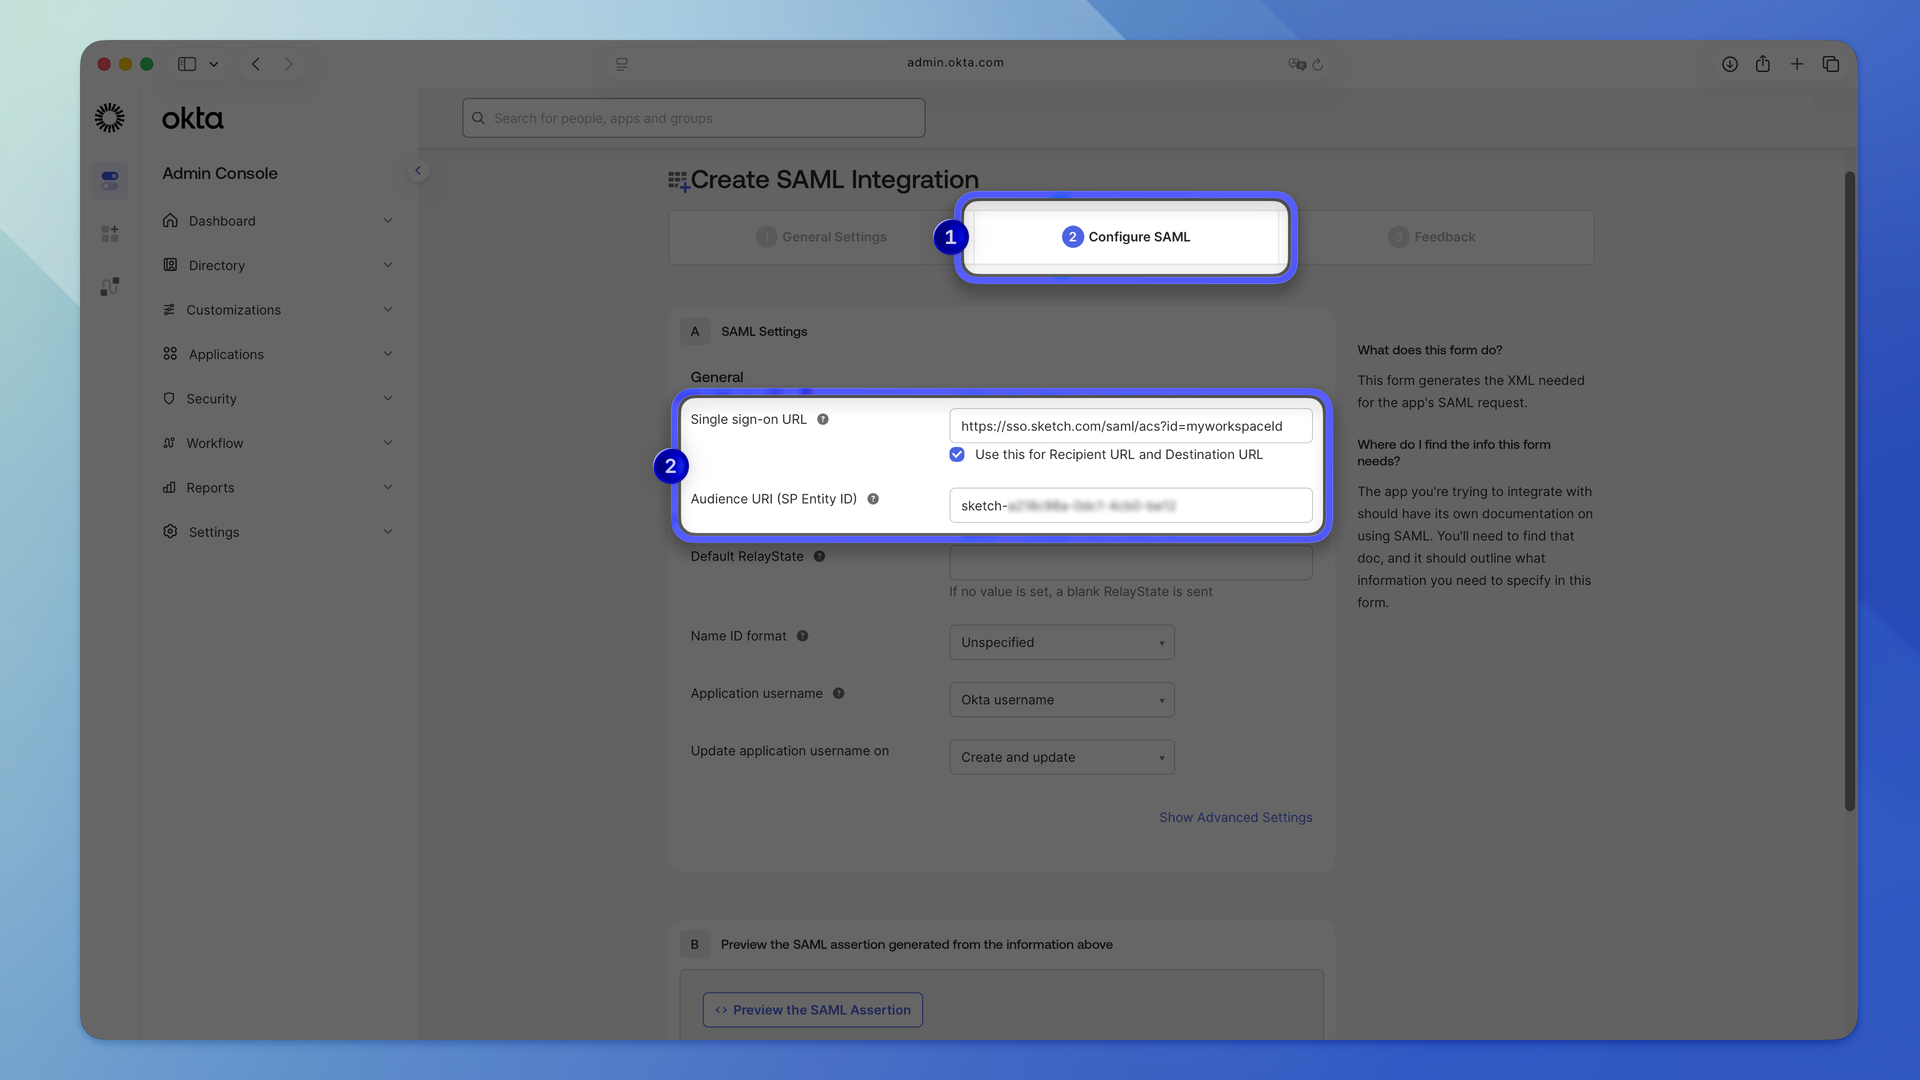Click the help icon next to Application username
Image resolution: width=1920 pixels, height=1080 pixels.
point(839,693)
